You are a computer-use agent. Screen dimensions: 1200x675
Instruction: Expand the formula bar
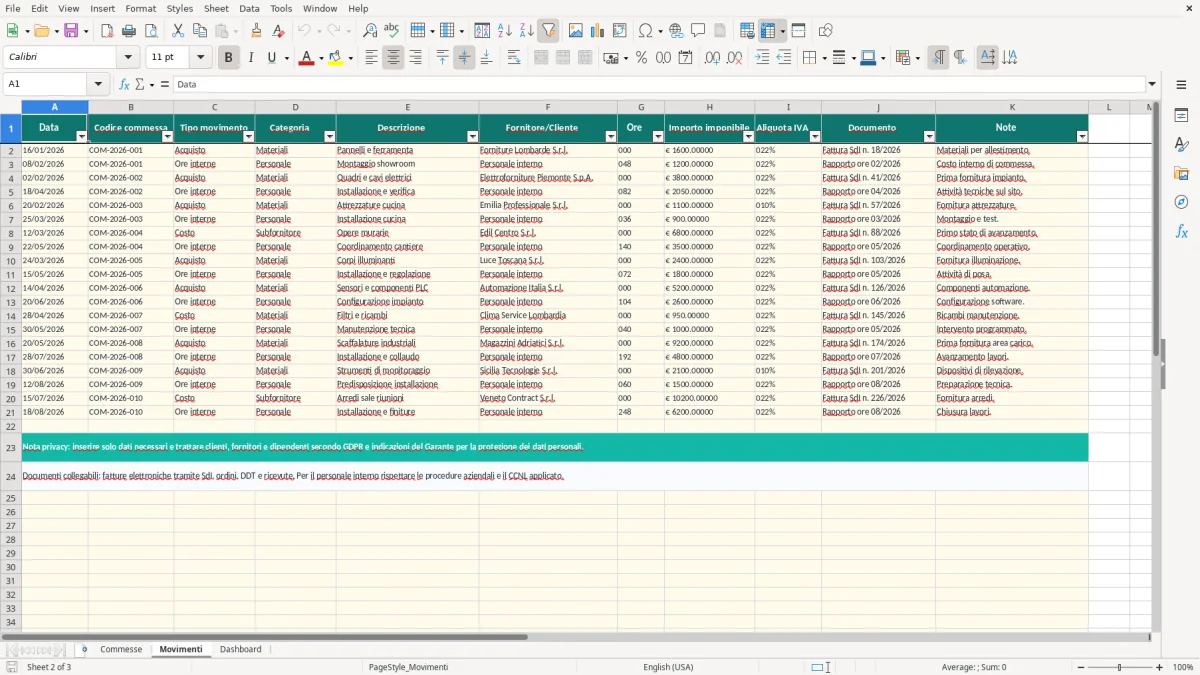click(x=1152, y=85)
